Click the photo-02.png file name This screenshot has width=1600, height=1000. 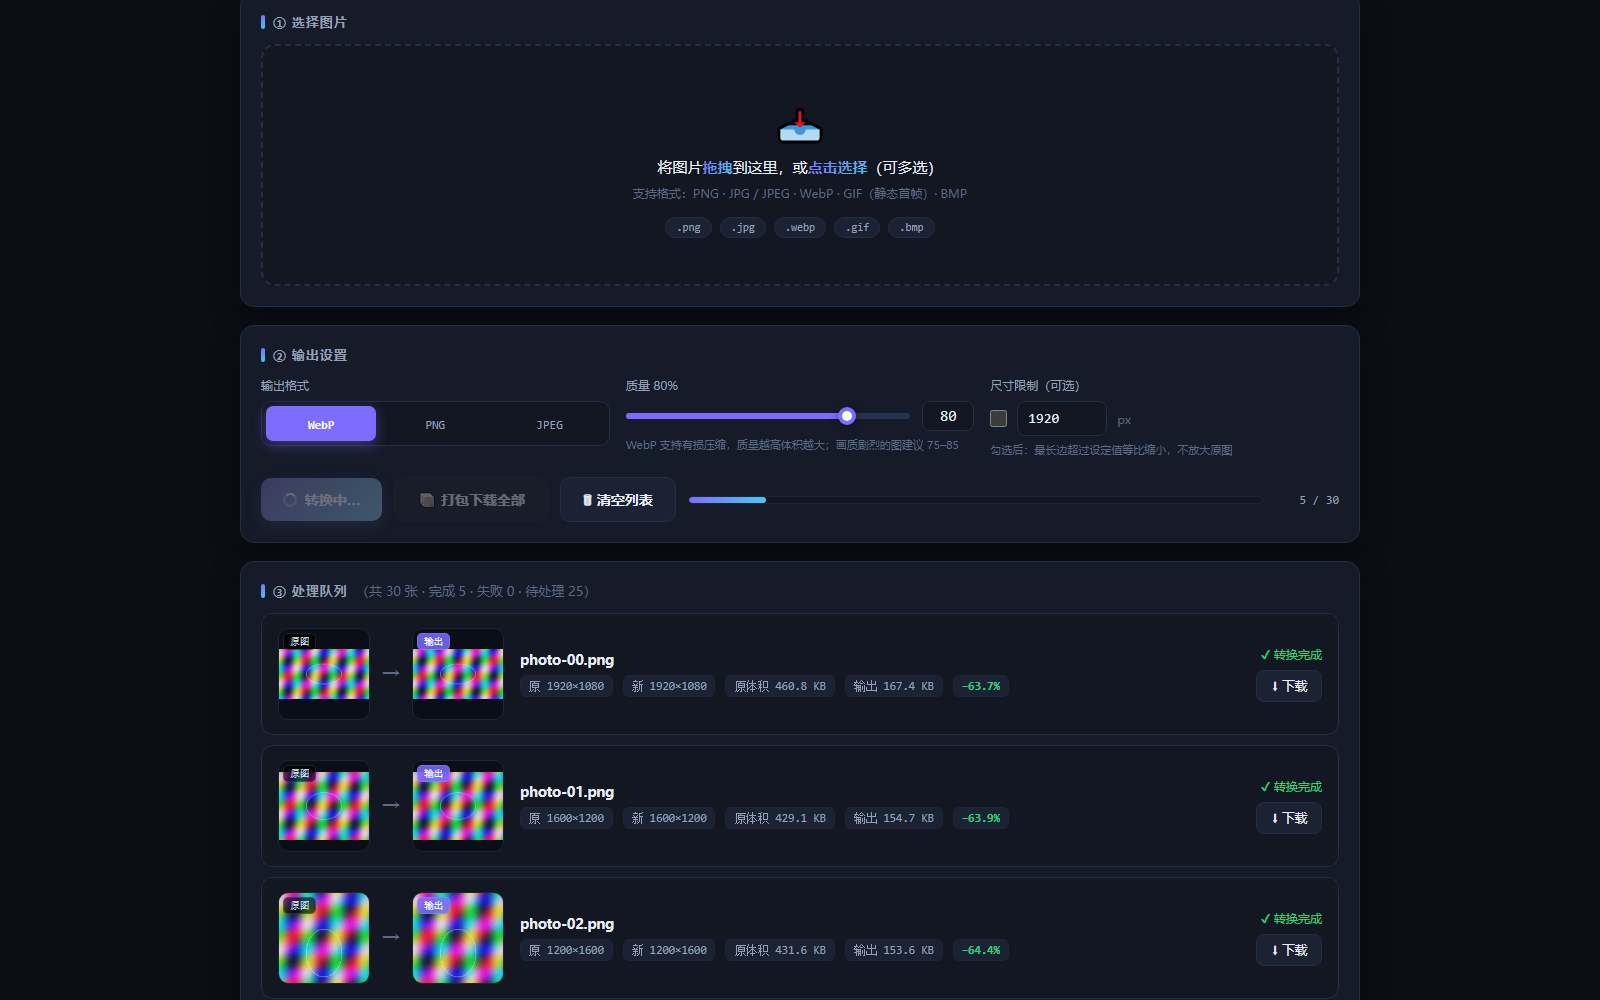pos(567,924)
